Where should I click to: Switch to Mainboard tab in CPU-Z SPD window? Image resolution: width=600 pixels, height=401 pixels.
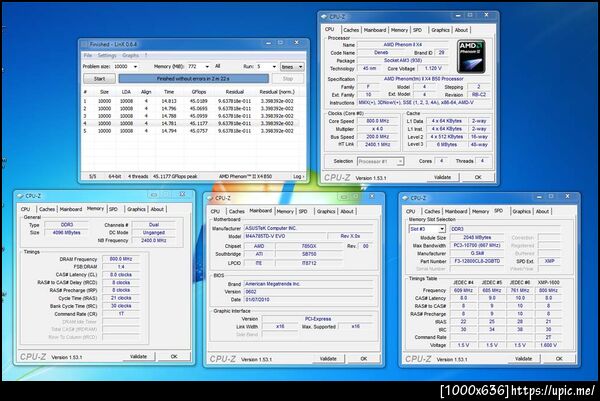[456, 211]
